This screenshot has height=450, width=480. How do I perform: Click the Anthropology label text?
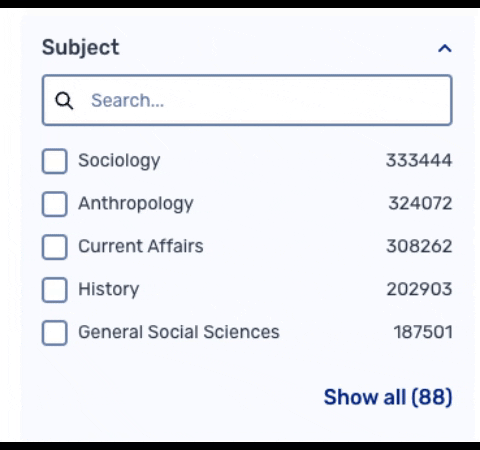coord(136,204)
